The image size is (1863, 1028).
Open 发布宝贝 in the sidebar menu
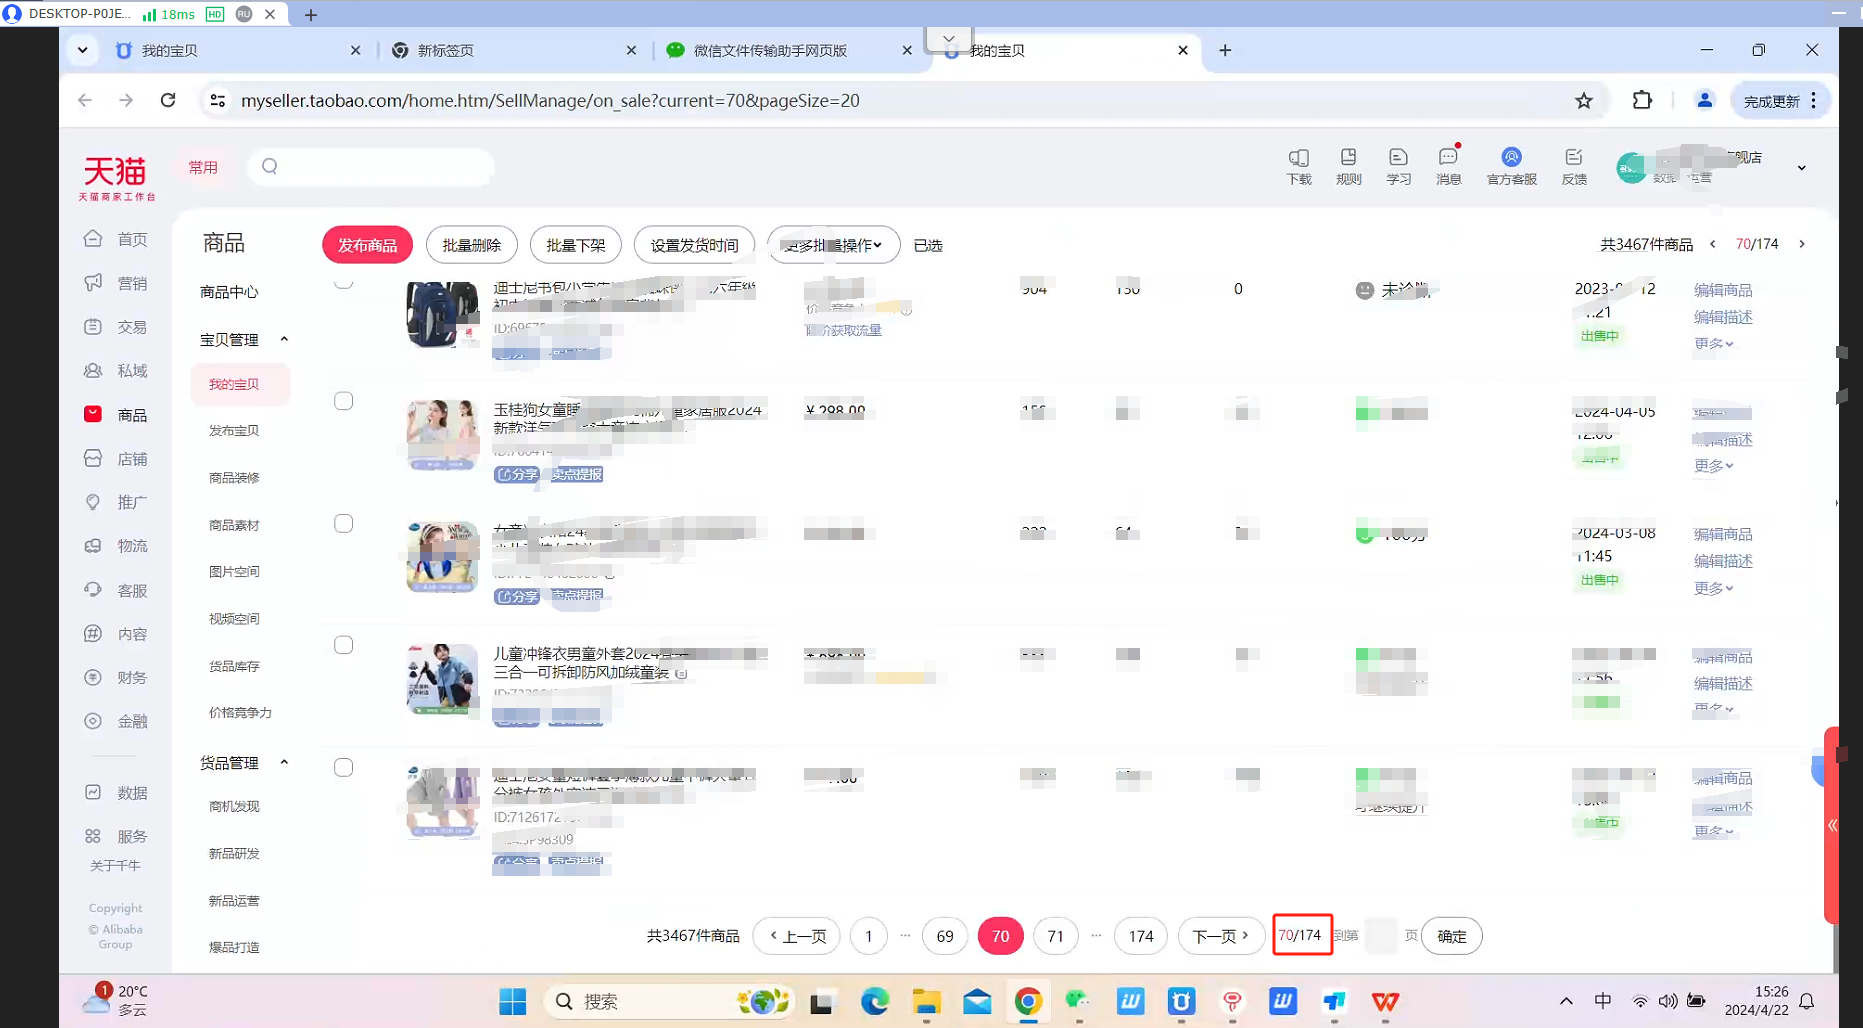pyautogui.click(x=234, y=430)
